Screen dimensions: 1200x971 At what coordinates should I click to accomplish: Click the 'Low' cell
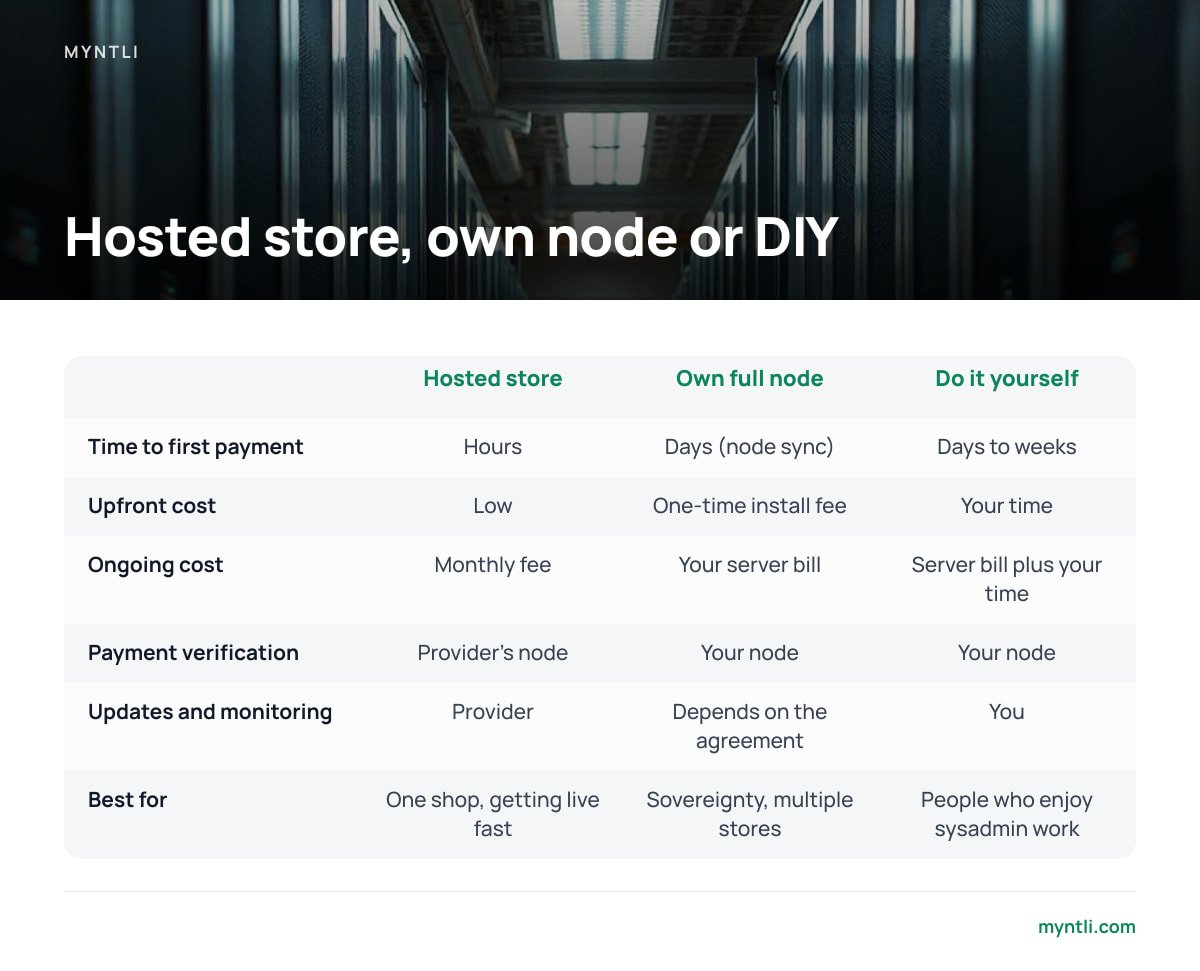pyautogui.click(x=493, y=506)
